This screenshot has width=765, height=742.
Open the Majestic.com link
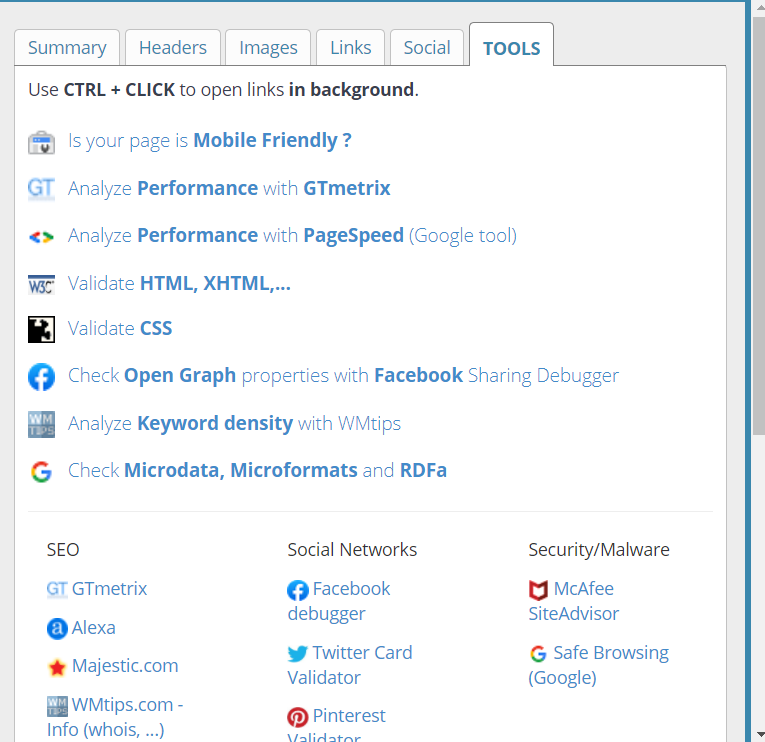point(125,666)
